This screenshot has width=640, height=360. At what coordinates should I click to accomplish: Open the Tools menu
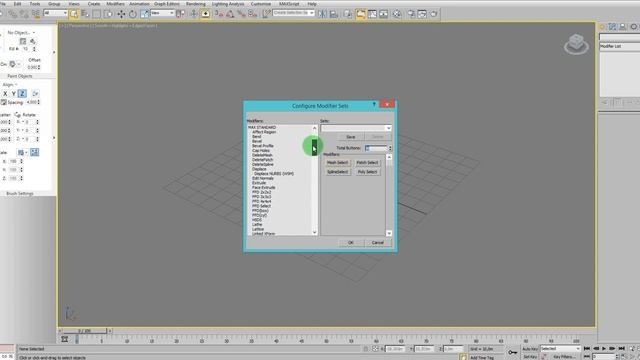point(35,4)
